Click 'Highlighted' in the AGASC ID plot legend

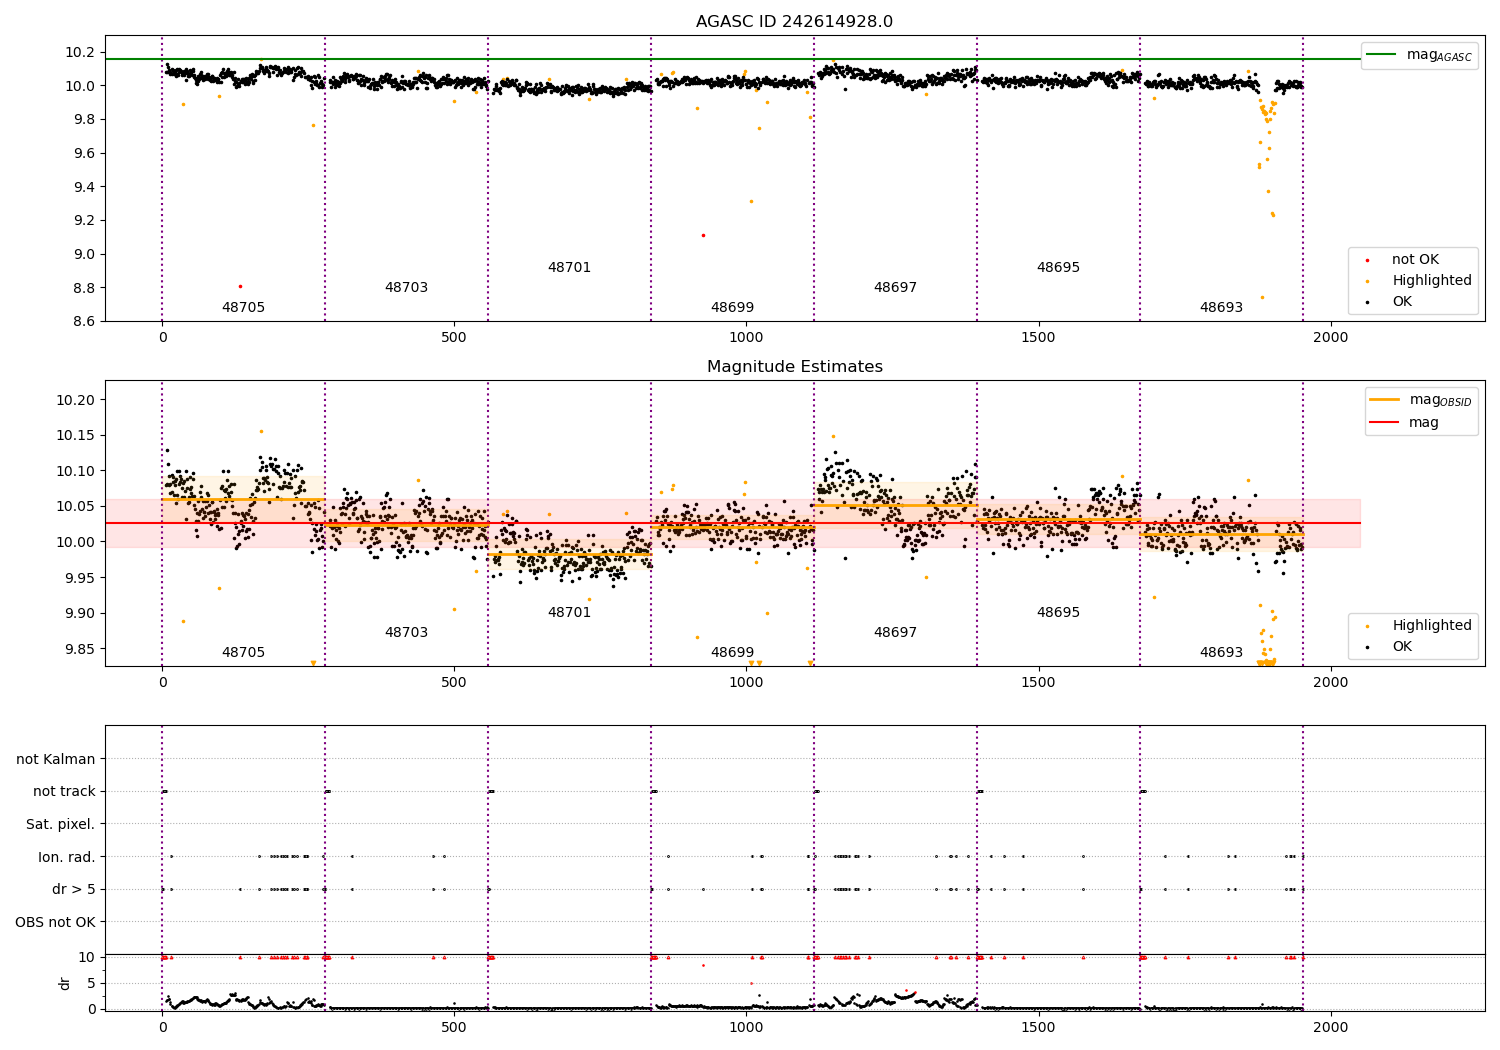pos(1419,280)
